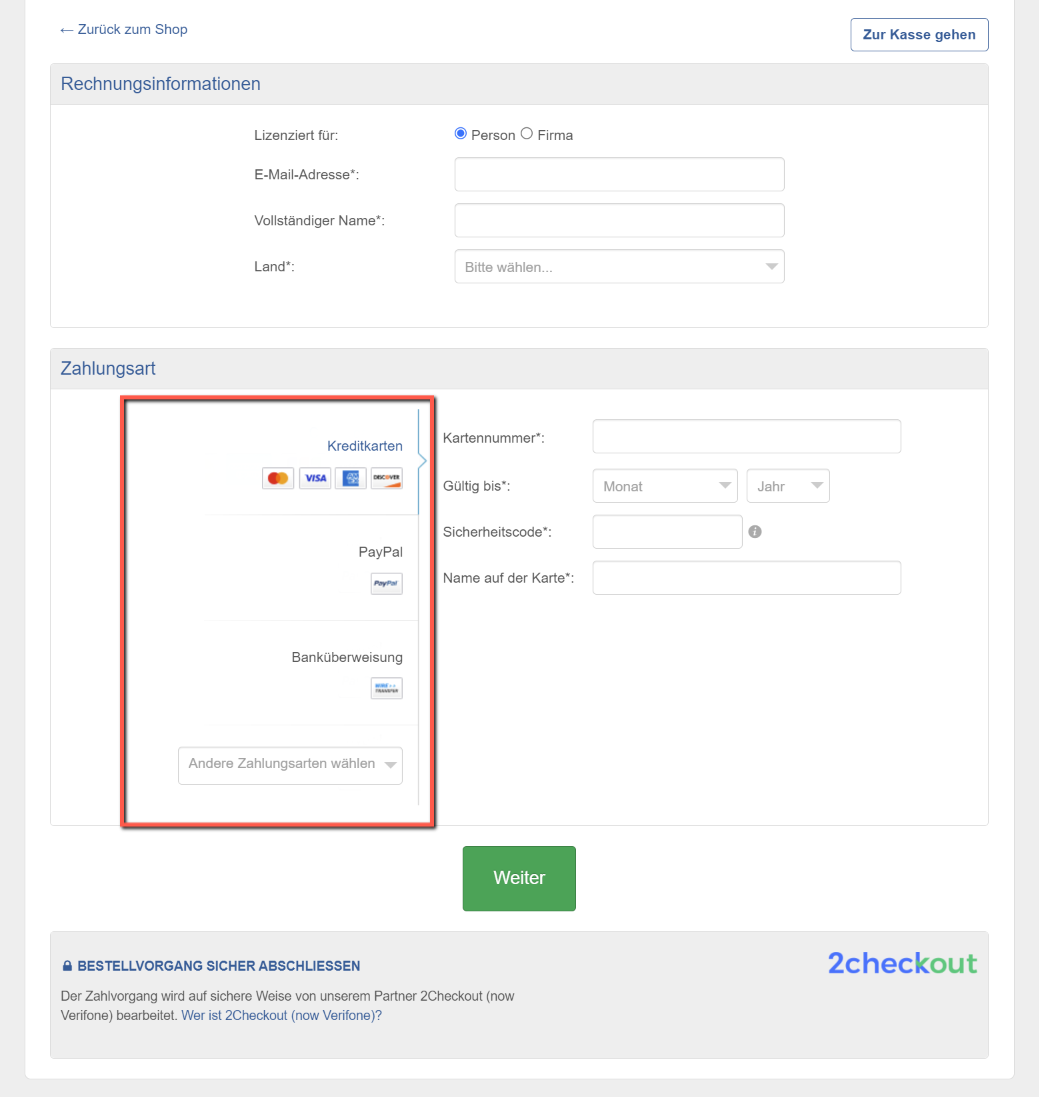Click the Discover card icon

click(386, 478)
